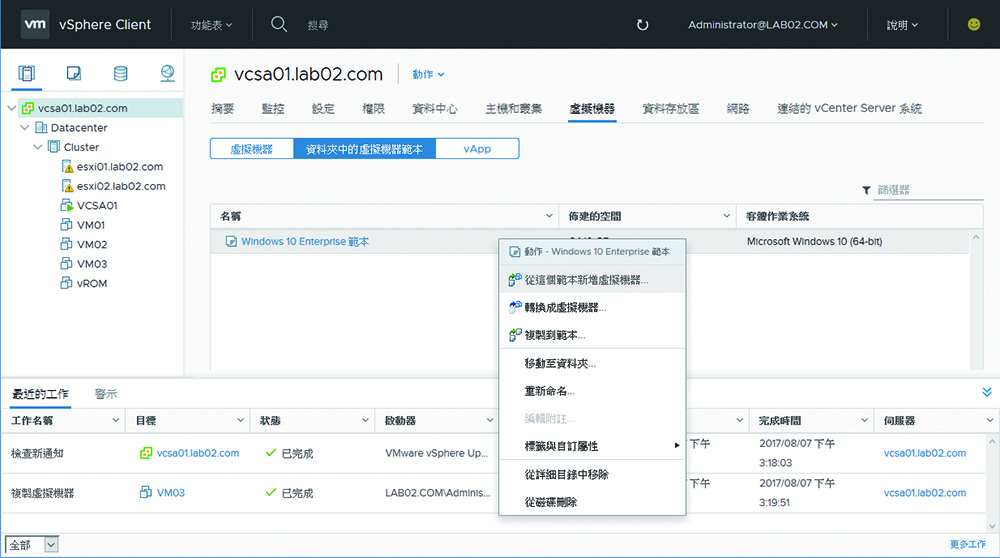The height and width of the screenshot is (558, 1000).
Task: Click the template list vertical scrollbar
Action: (976, 300)
